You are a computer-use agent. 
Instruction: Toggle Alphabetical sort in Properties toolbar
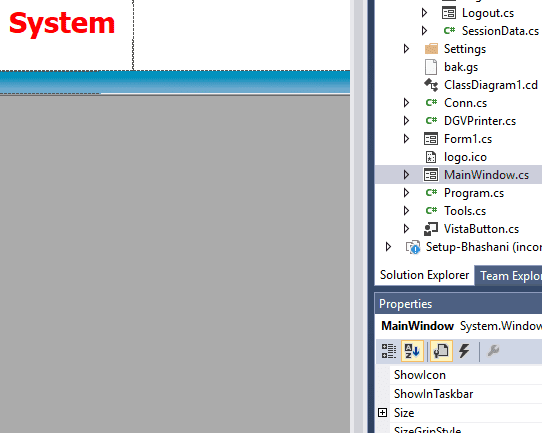[412, 351]
